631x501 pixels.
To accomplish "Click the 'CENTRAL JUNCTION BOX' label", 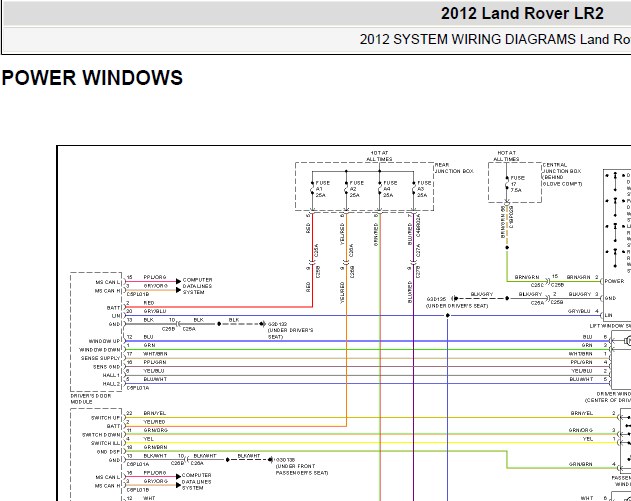I will coord(562,174).
